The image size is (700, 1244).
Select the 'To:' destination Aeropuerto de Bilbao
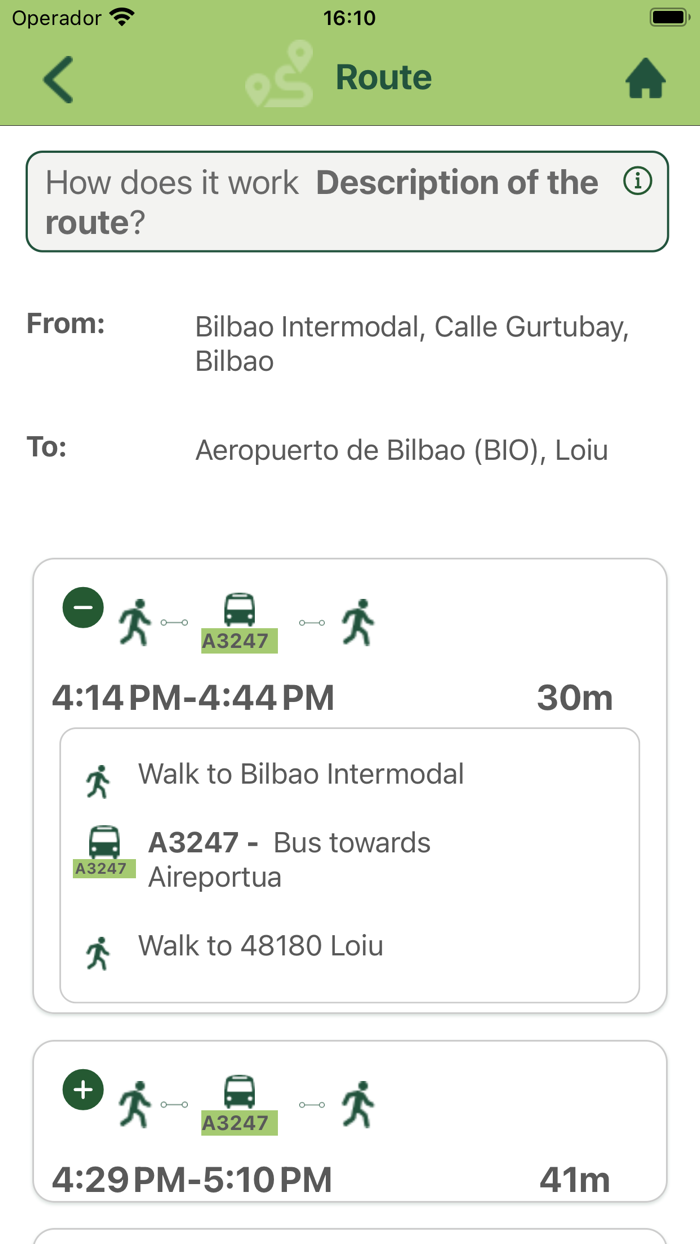pos(401,450)
